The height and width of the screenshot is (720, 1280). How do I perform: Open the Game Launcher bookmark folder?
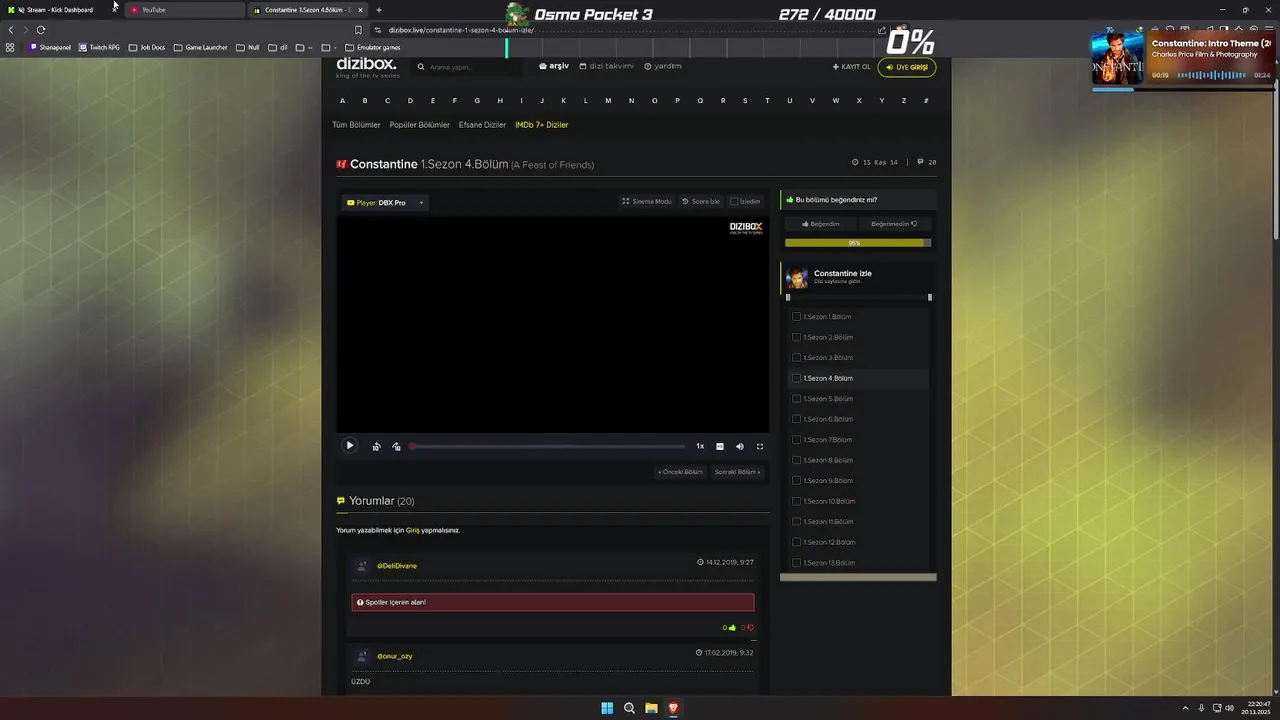click(x=200, y=47)
